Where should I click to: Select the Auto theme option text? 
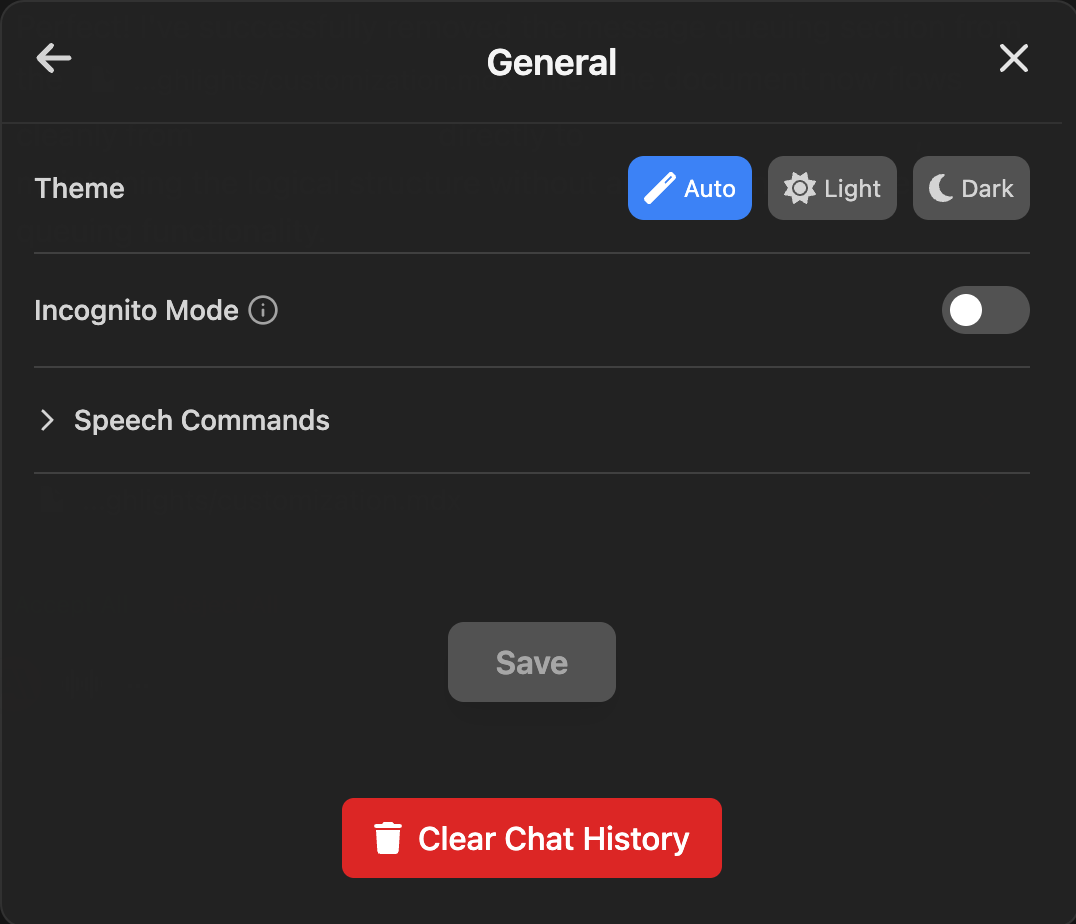pyautogui.click(x=710, y=188)
